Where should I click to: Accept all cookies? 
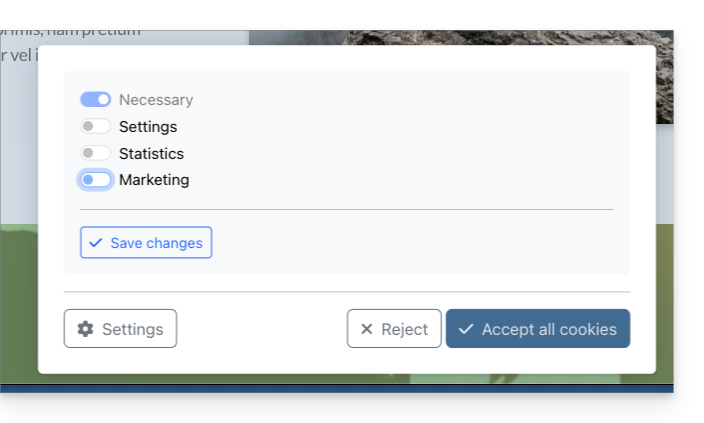click(x=538, y=329)
